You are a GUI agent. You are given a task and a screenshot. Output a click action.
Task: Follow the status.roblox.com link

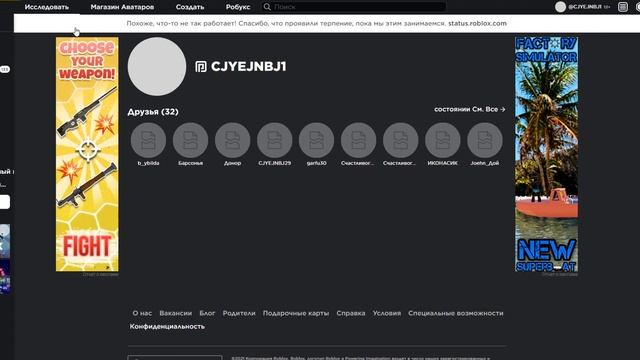pyautogui.click(x=477, y=23)
